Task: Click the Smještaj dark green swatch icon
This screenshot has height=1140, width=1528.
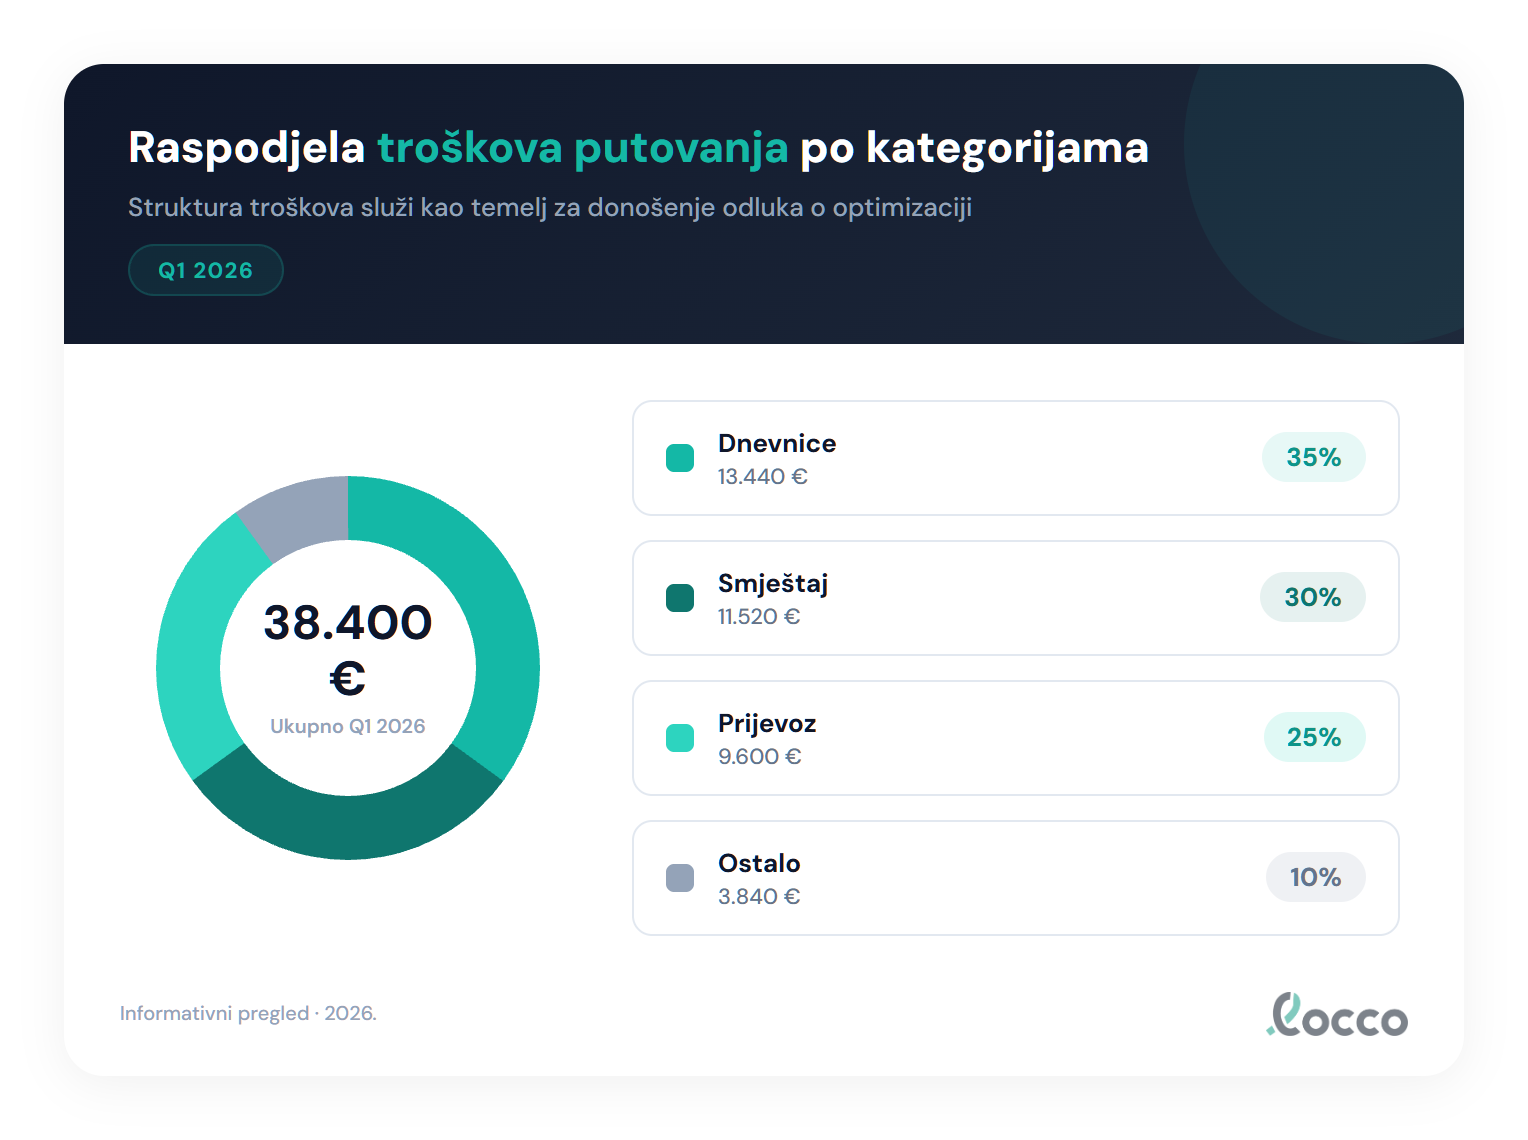Action: 679,597
